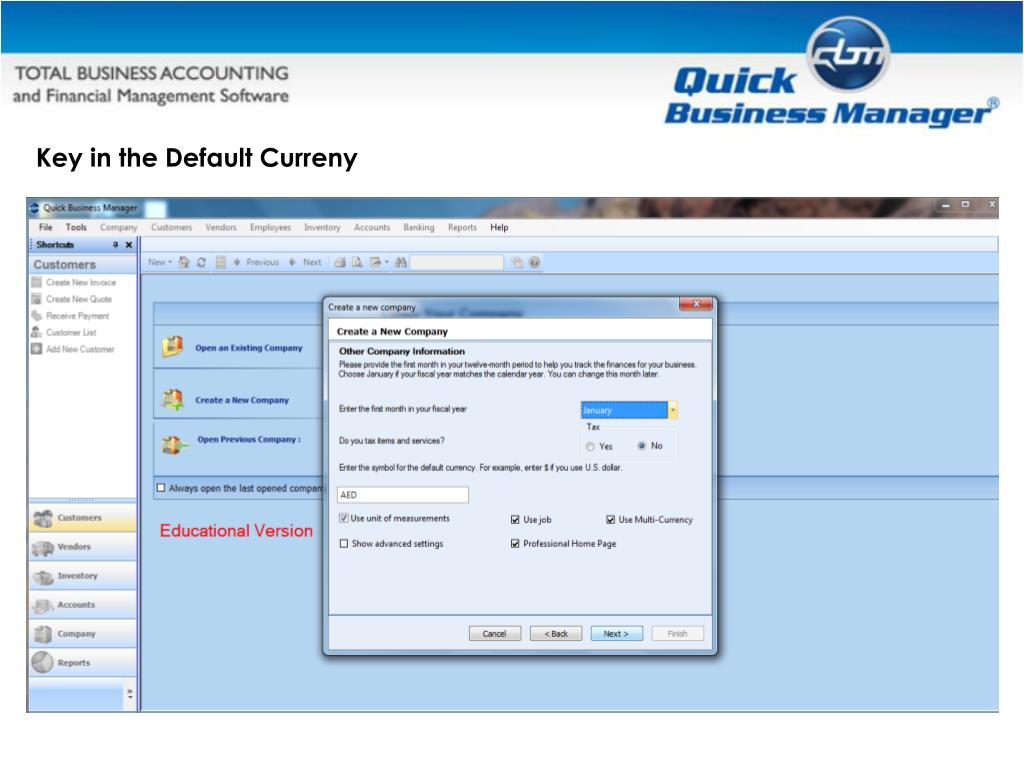Select Reports in the bottom navigation pane
The width and height of the screenshot is (1024, 768).
coord(82,663)
